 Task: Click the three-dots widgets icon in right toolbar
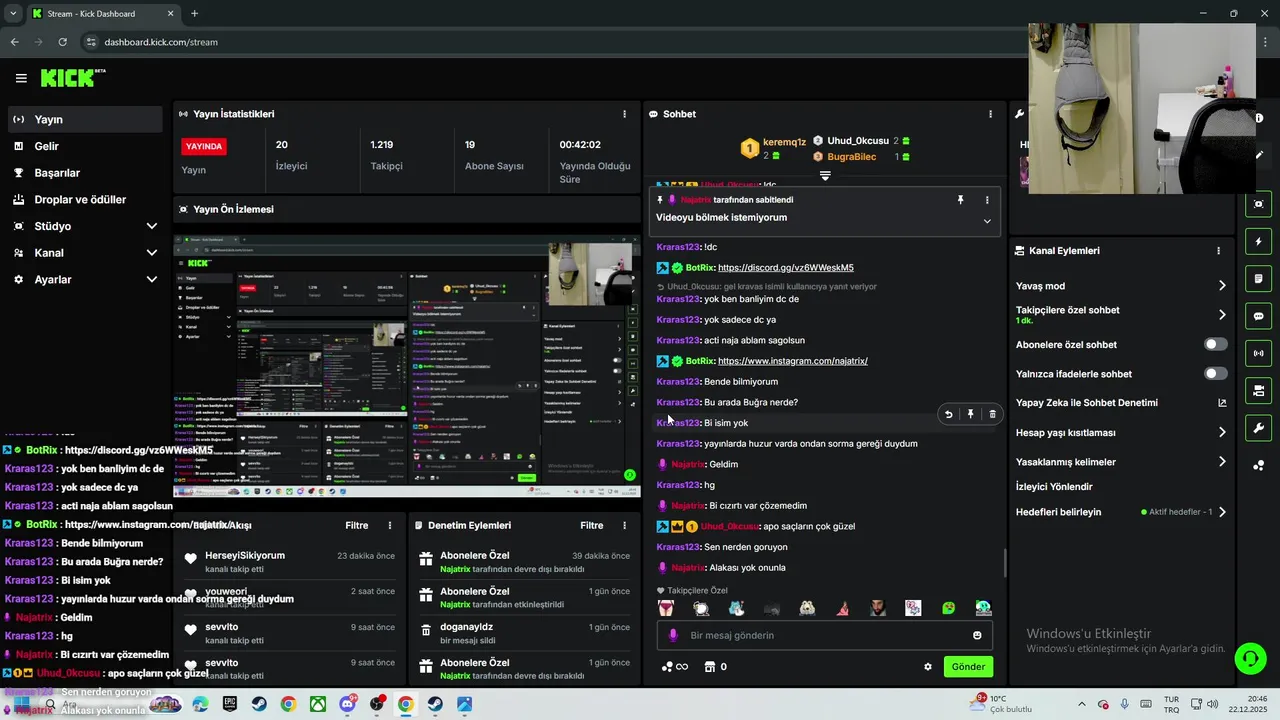pyautogui.click(x=1259, y=465)
